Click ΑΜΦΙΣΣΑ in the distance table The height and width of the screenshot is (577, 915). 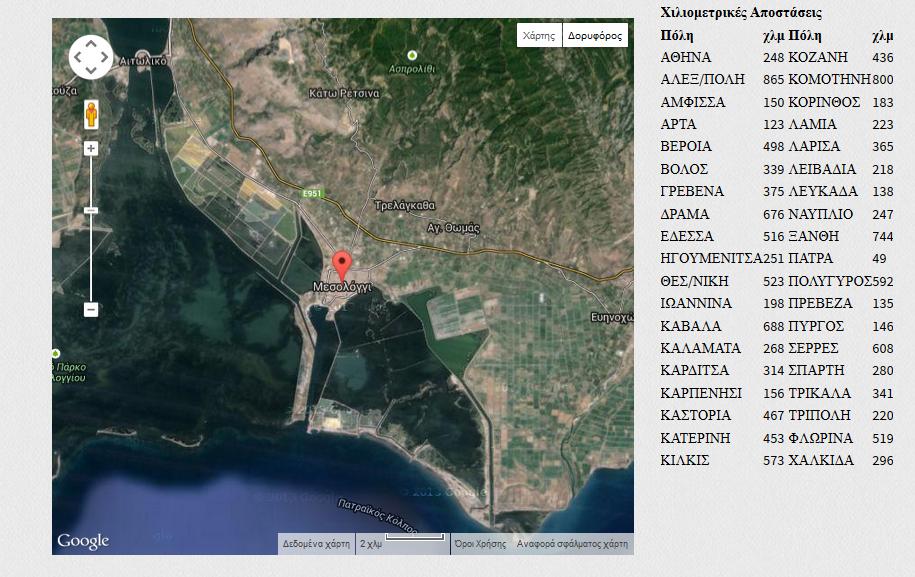[x=693, y=102]
